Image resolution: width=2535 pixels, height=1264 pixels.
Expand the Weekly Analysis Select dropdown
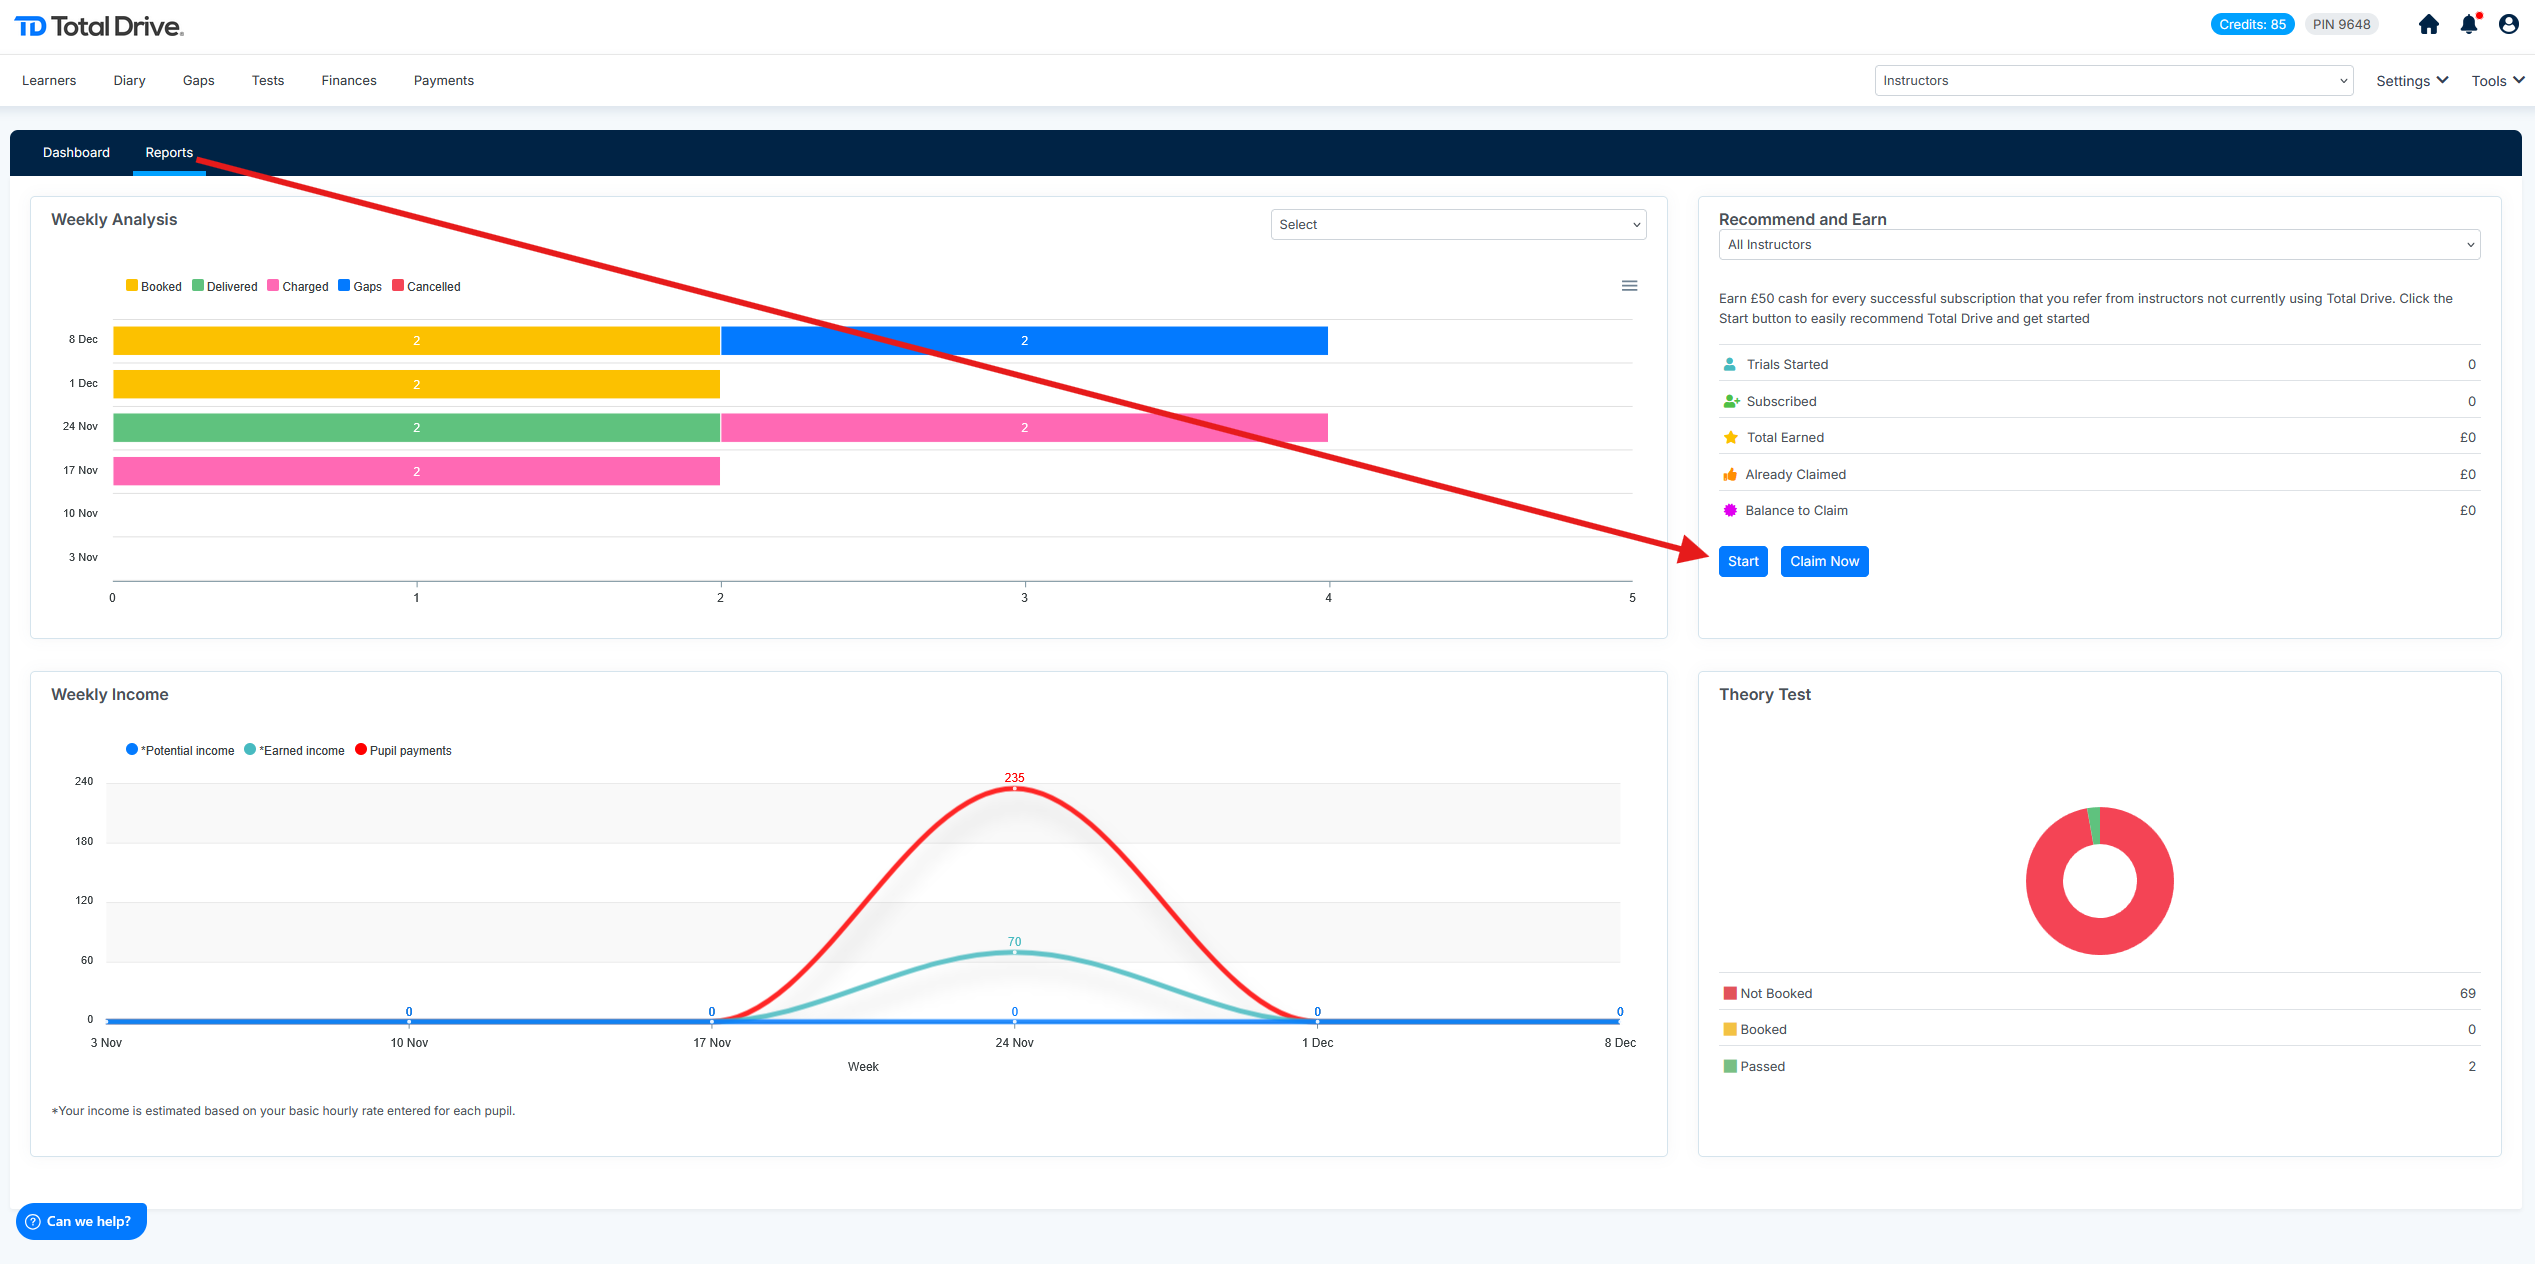1457,225
